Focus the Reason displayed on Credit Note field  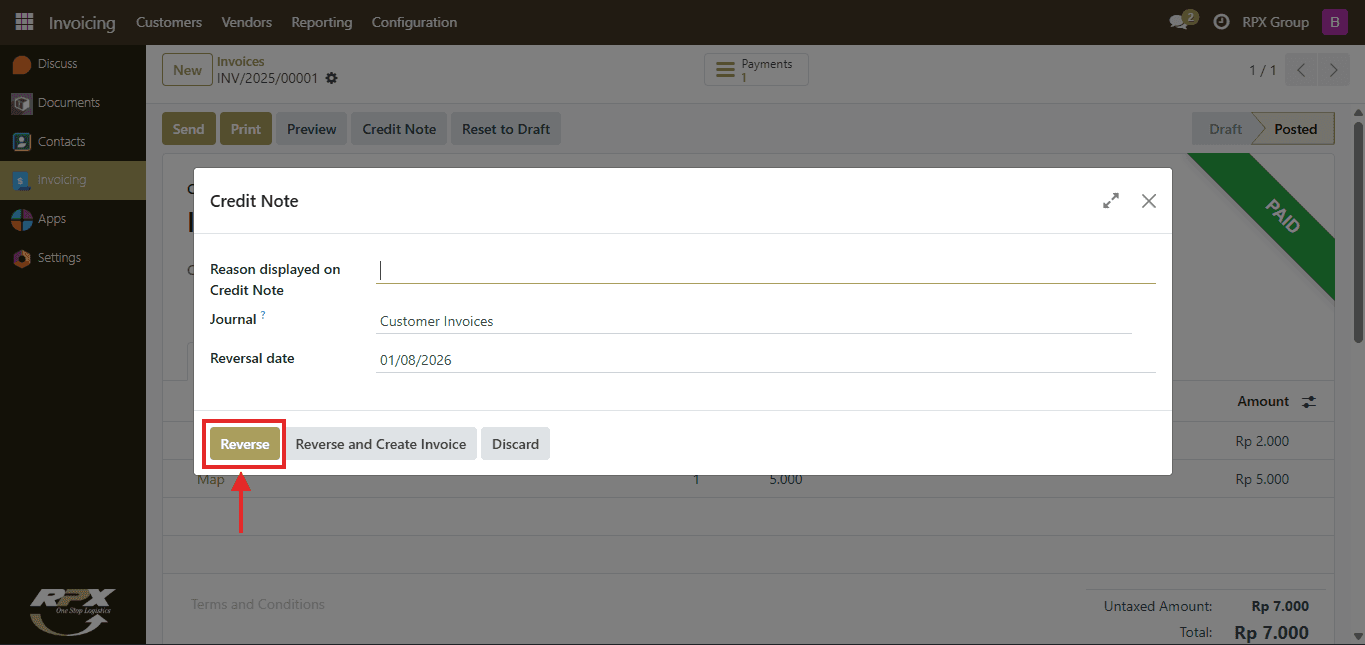766,270
